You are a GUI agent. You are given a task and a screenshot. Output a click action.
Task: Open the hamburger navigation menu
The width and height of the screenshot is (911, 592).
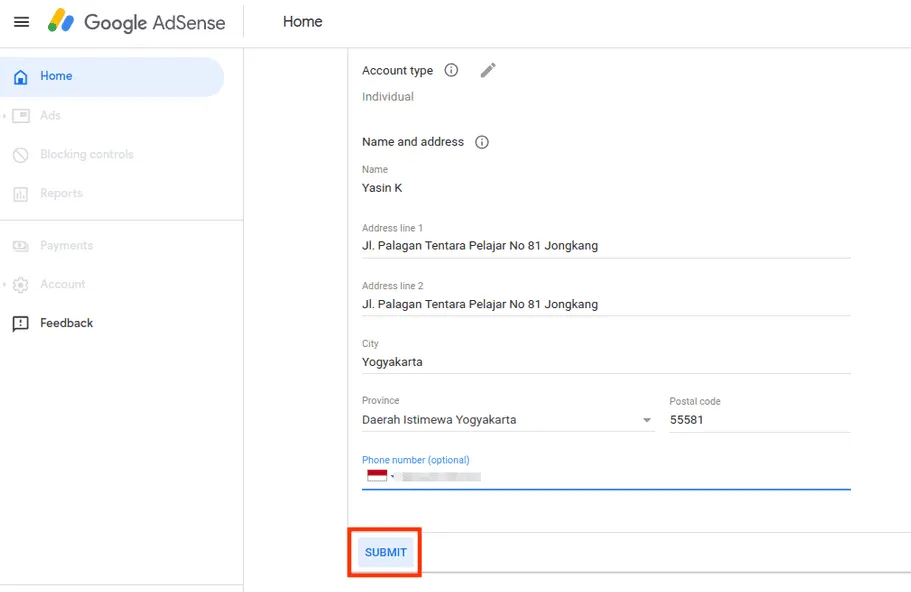click(x=22, y=21)
